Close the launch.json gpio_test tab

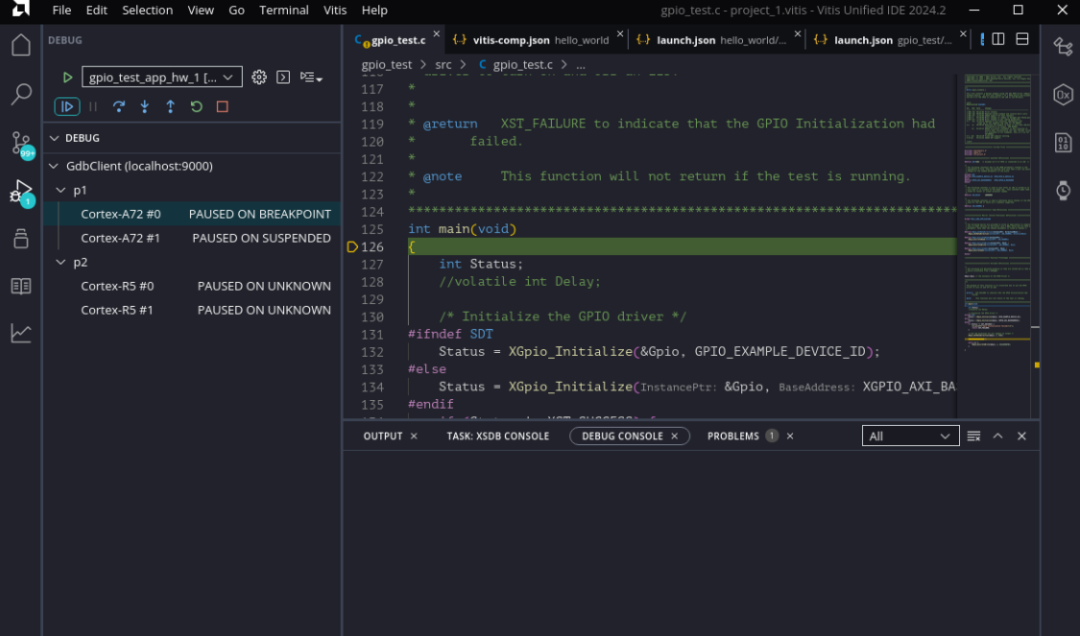pos(963,34)
